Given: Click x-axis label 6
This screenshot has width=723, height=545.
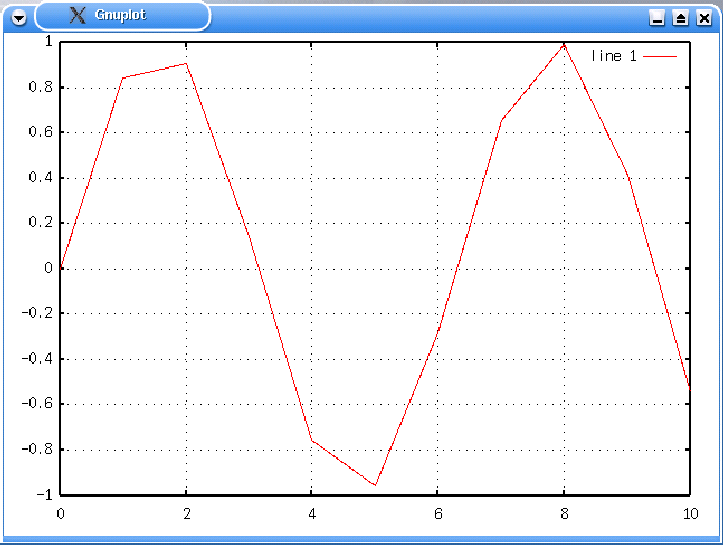Looking at the screenshot, I should 438,514.
